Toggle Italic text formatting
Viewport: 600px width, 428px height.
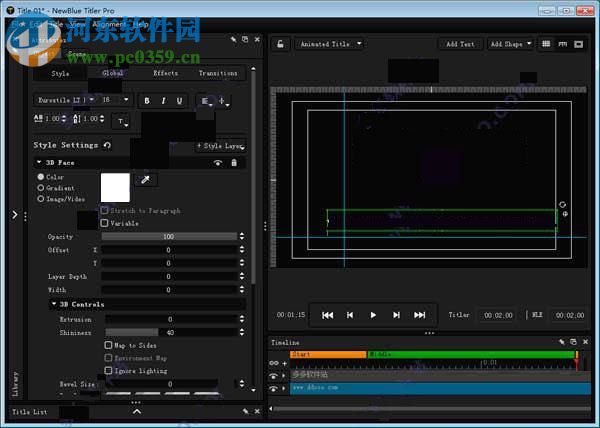point(163,101)
